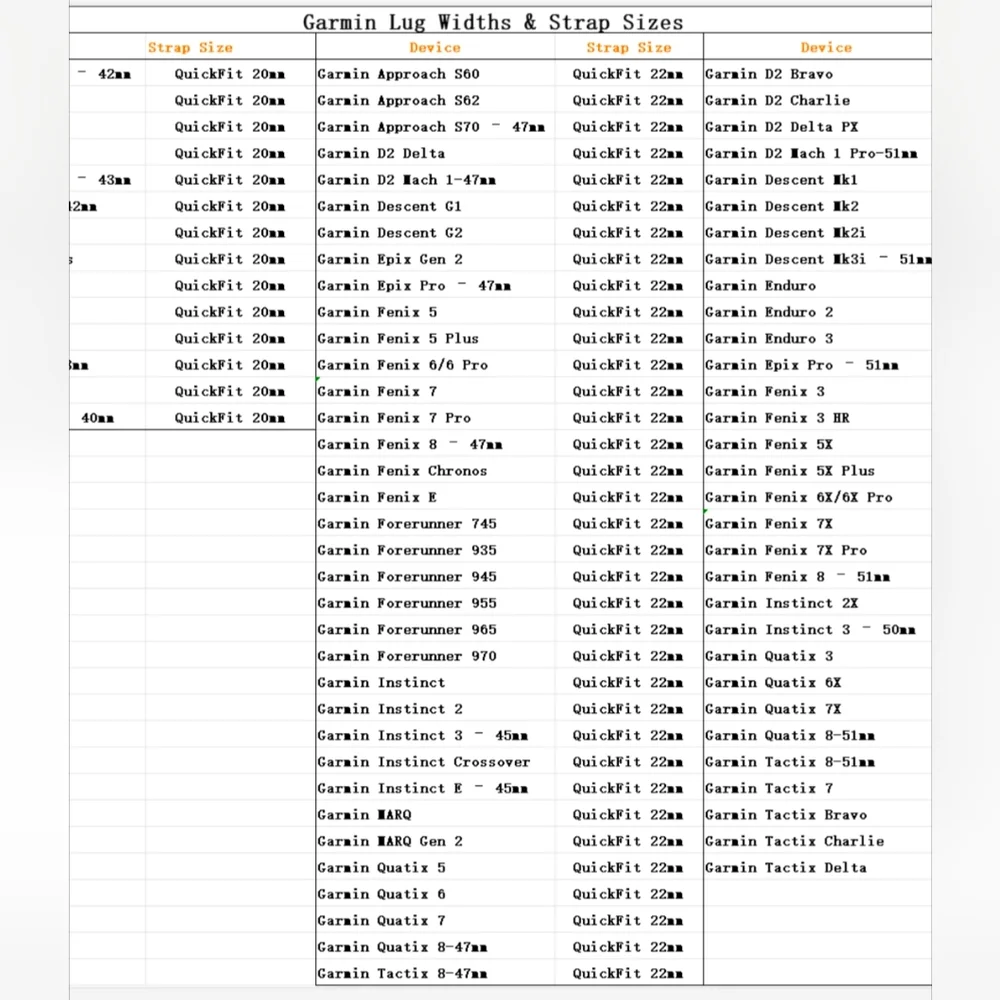This screenshot has width=1000, height=1000.
Task: Select the "Garmin Enduro 2" cell
Action: (818, 312)
